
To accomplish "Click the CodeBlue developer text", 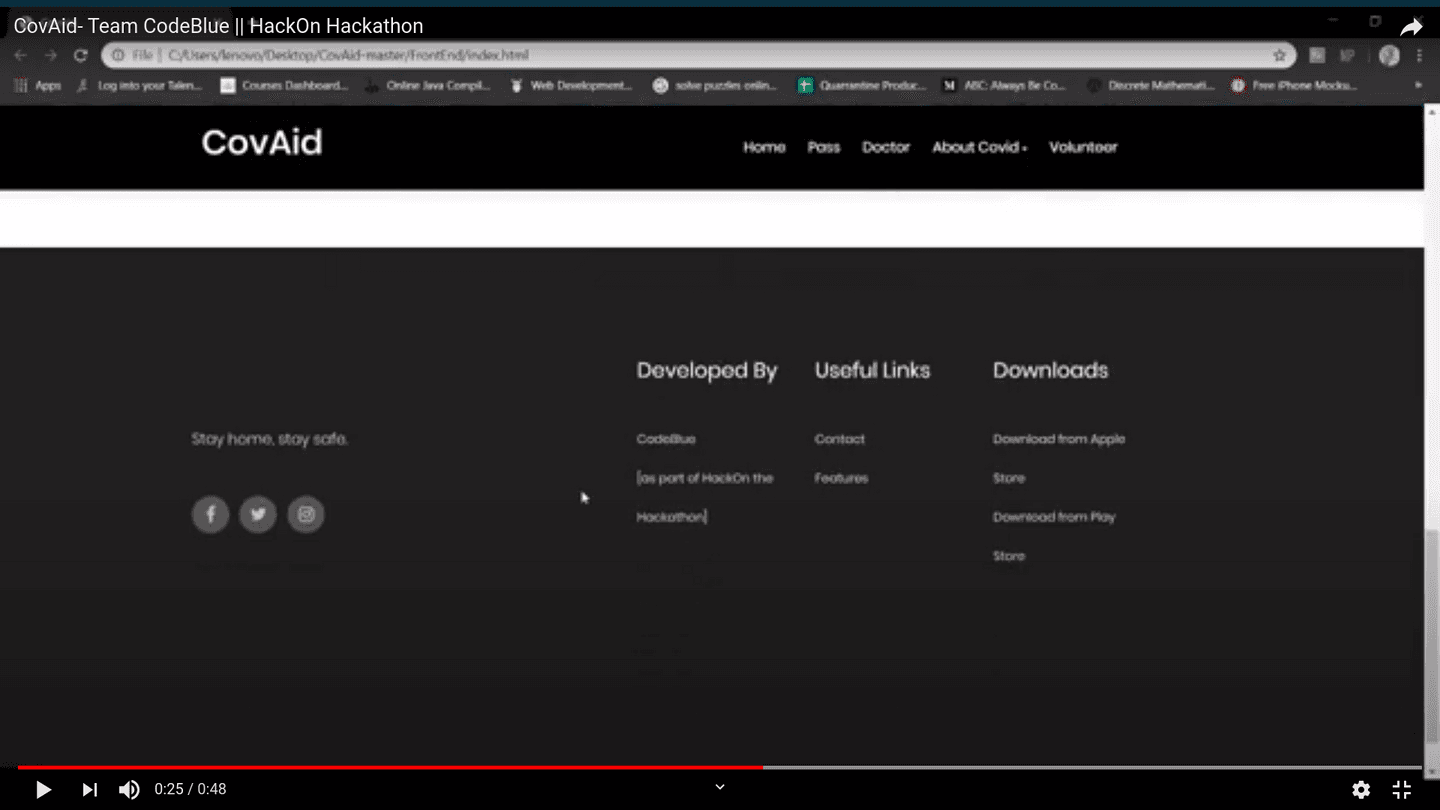I will [666, 439].
